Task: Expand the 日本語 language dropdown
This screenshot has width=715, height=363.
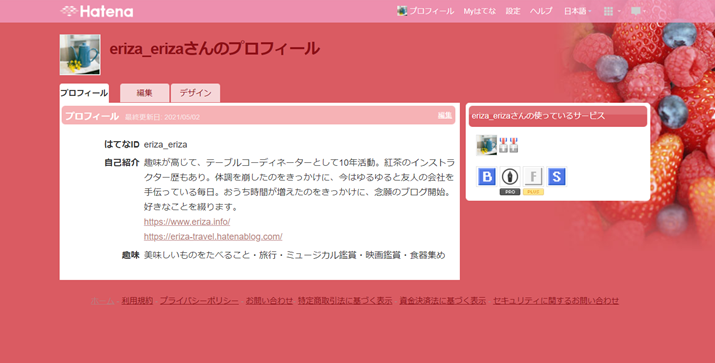Action: 577,11
